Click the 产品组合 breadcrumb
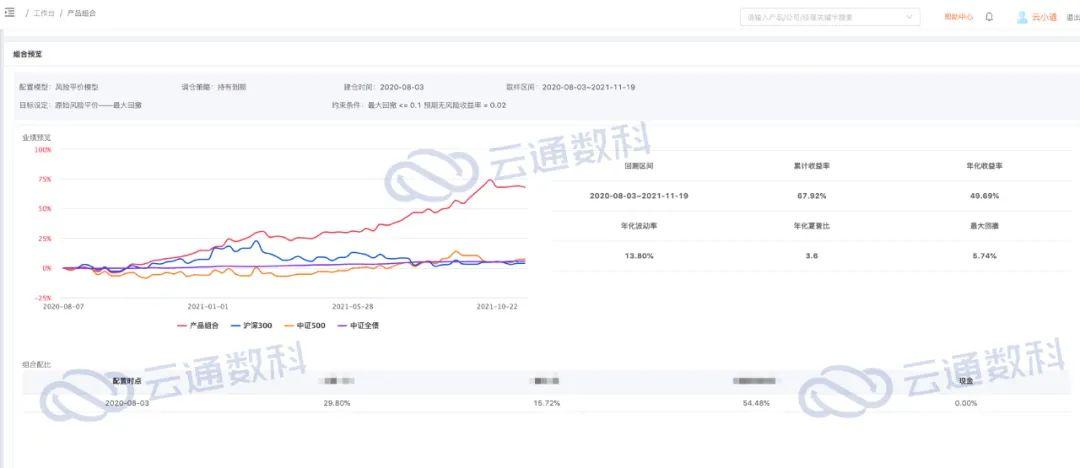This screenshot has width=1080, height=468. click(x=82, y=14)
